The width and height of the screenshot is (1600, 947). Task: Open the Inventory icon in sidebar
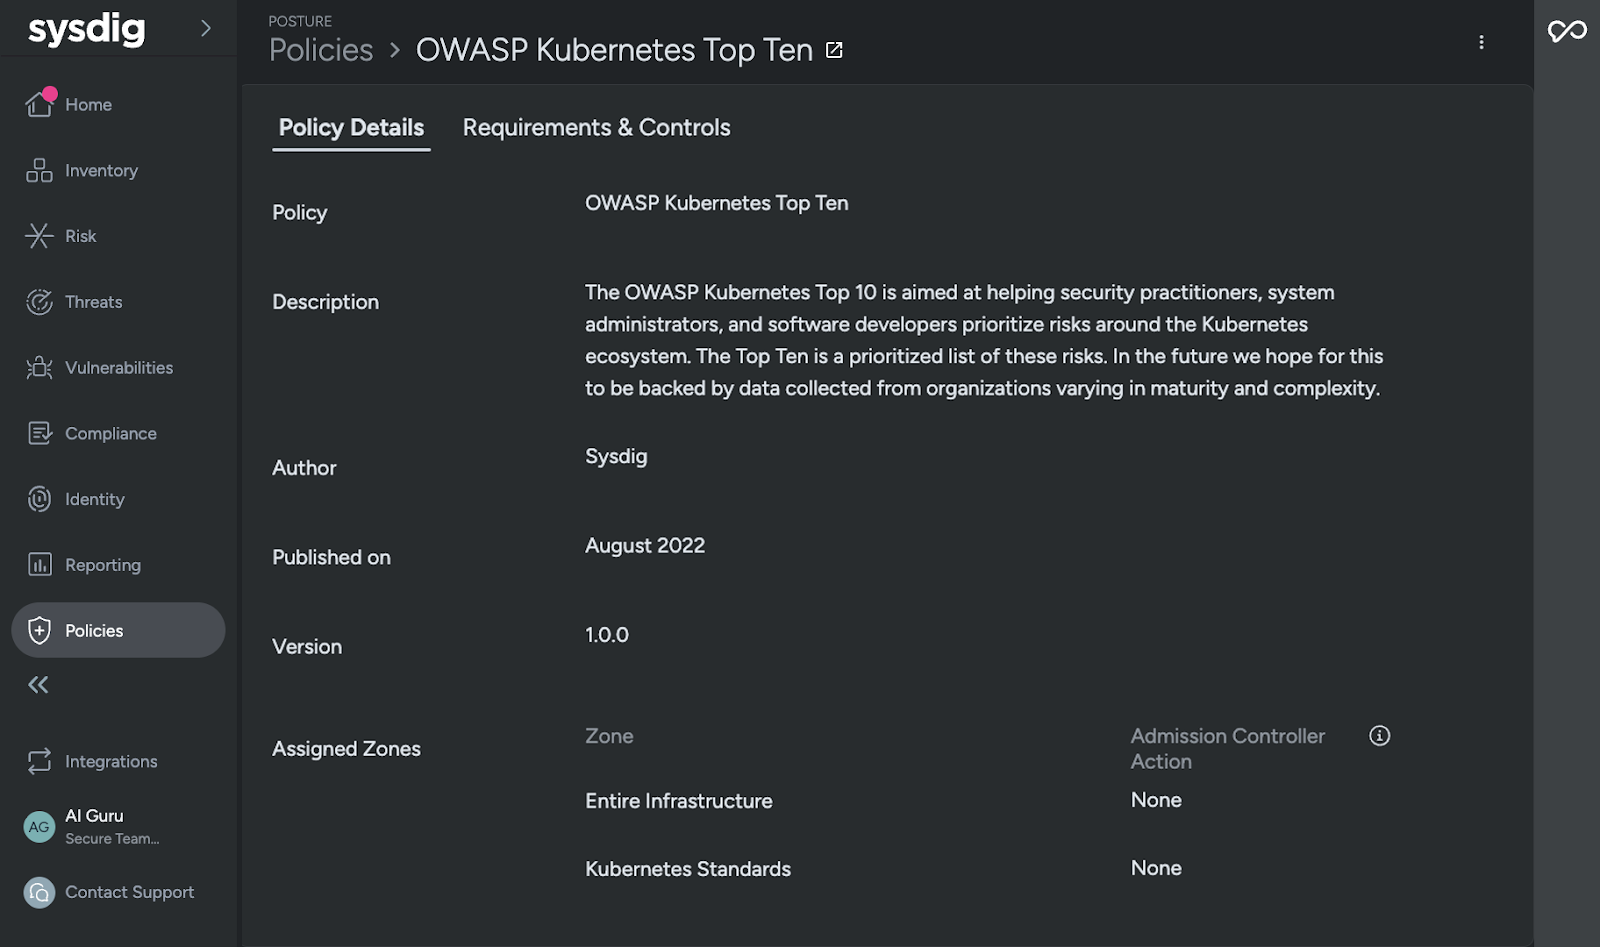click(39, 170)
